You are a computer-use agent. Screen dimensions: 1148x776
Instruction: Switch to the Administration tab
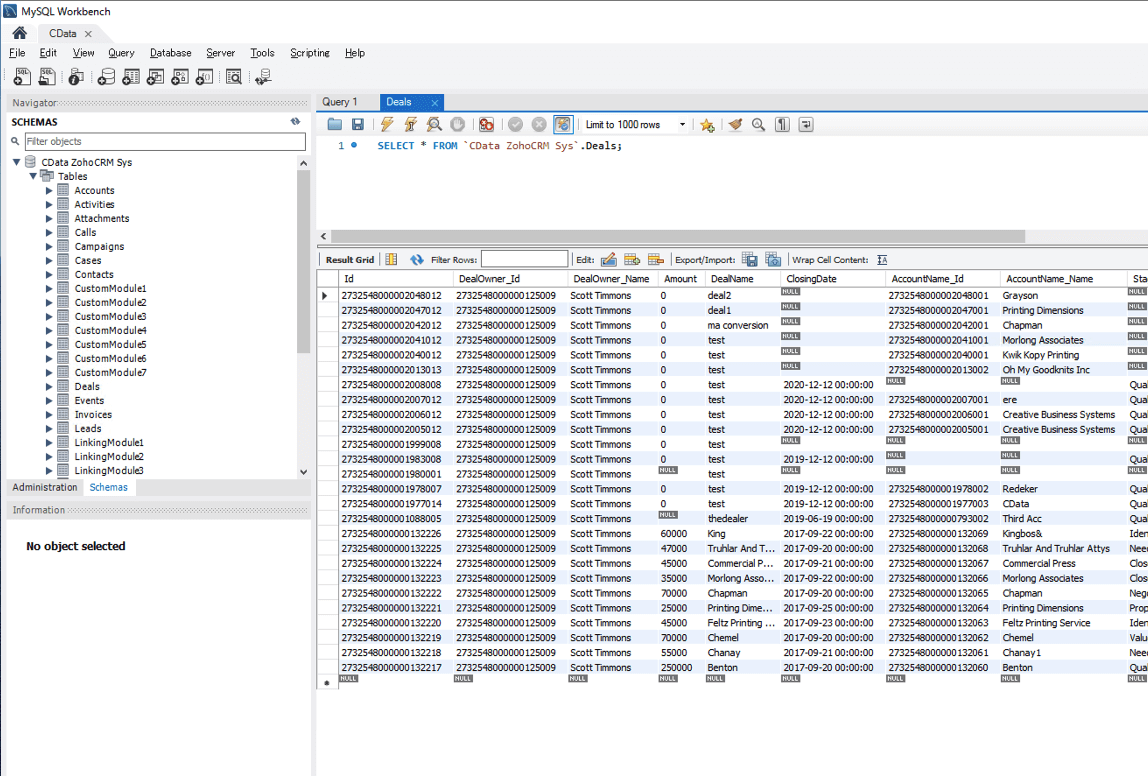tap(44, 487)
